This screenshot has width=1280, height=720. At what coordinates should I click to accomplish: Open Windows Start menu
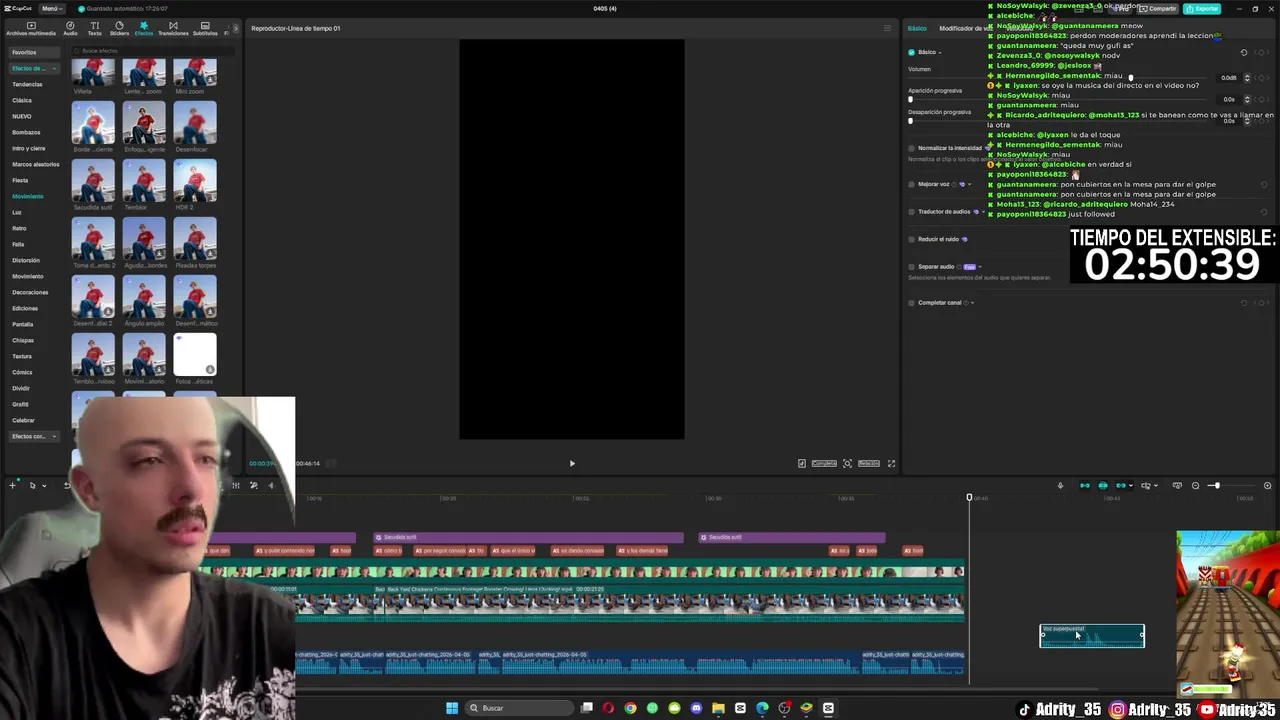(x=452, y=708)
